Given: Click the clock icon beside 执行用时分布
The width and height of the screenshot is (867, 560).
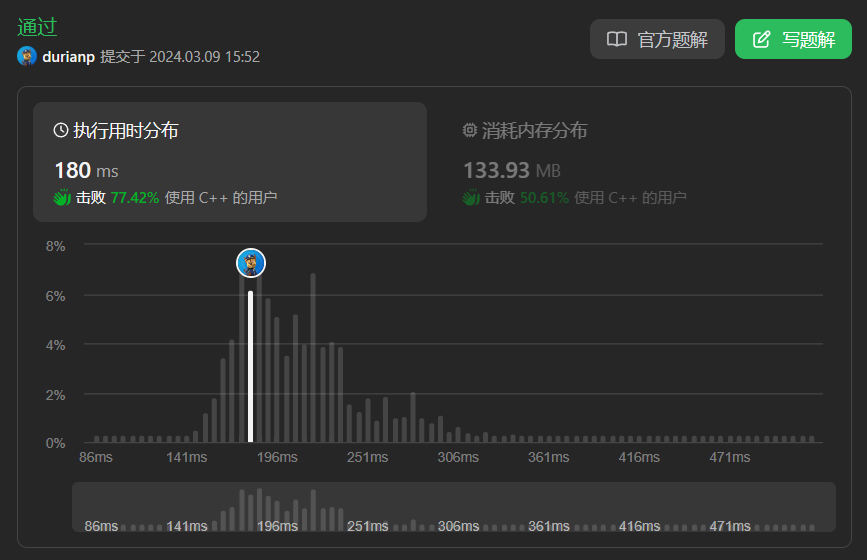Looking at the screenshot, I should (x=60, y=130).
